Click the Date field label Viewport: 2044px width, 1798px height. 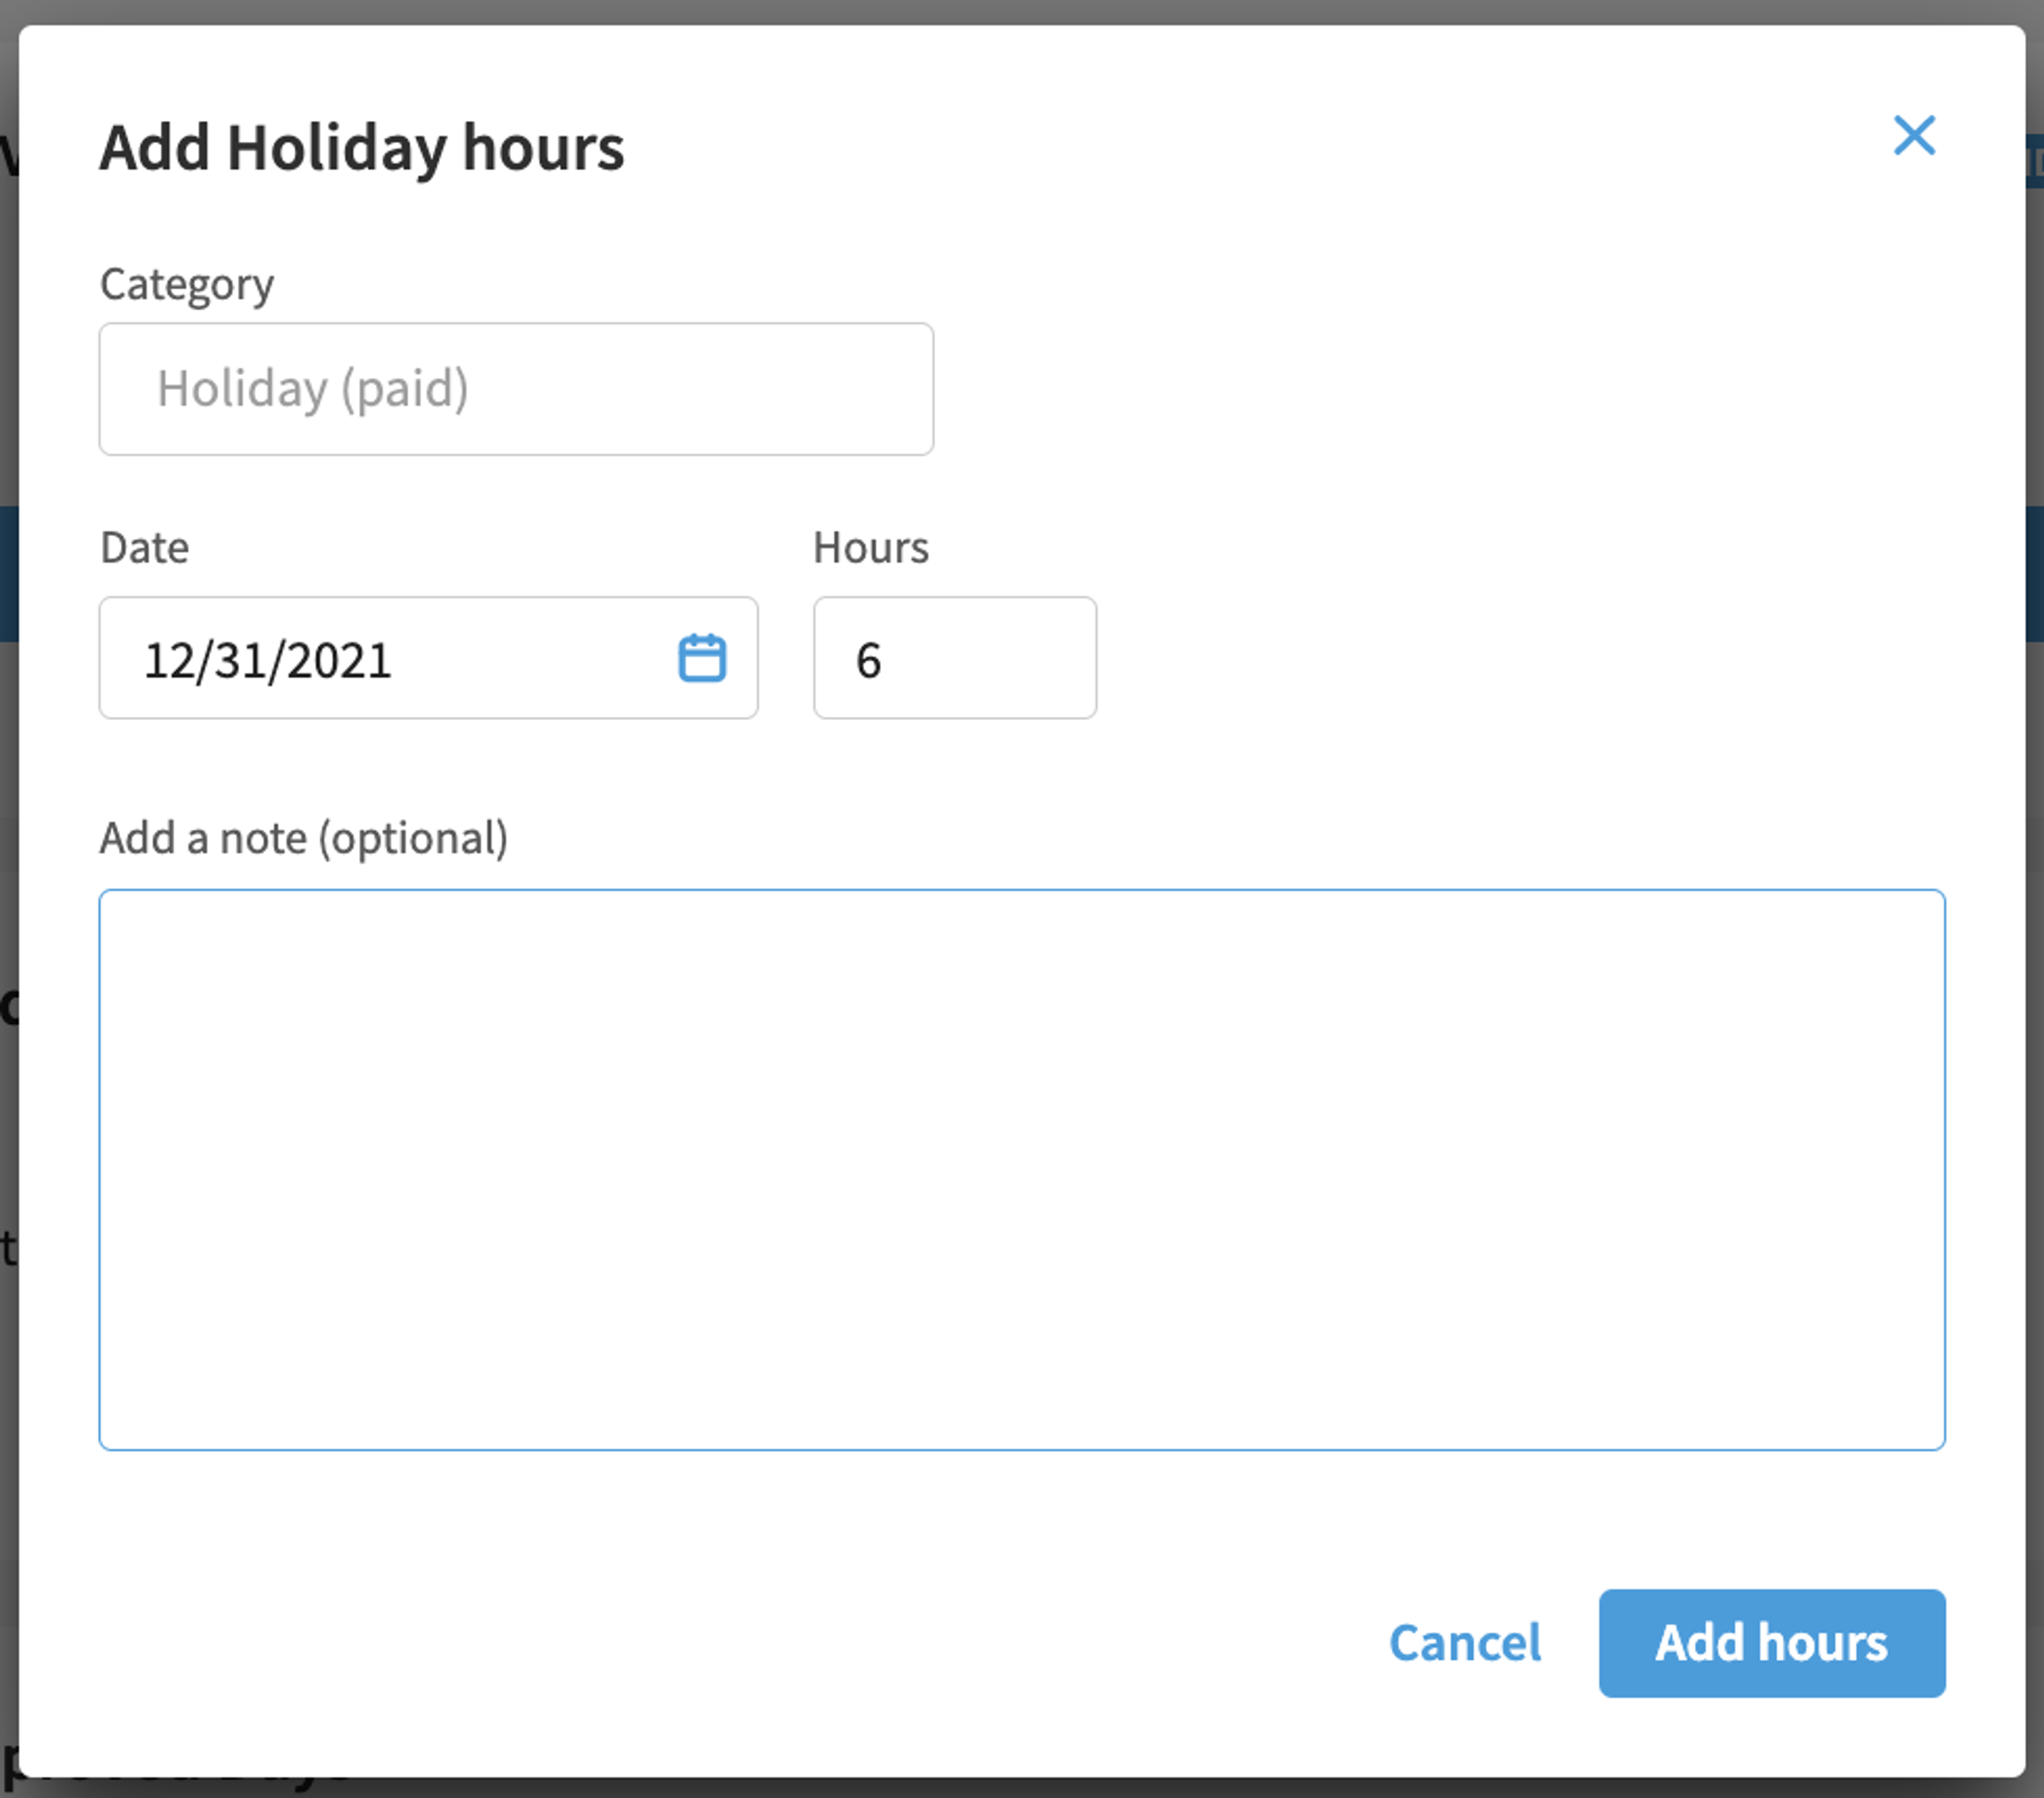click(x=144, y=548)
